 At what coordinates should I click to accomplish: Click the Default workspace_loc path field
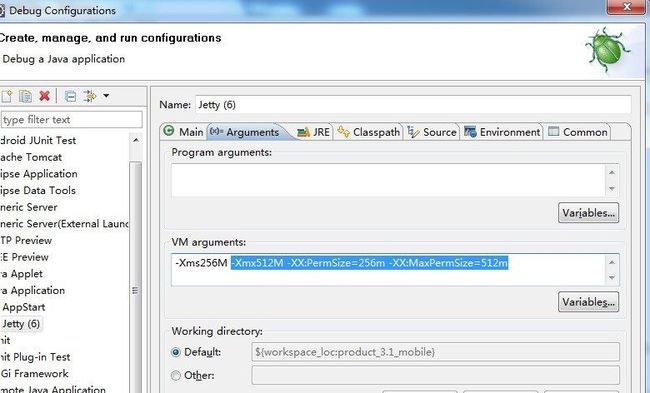(x=435, y=352)
